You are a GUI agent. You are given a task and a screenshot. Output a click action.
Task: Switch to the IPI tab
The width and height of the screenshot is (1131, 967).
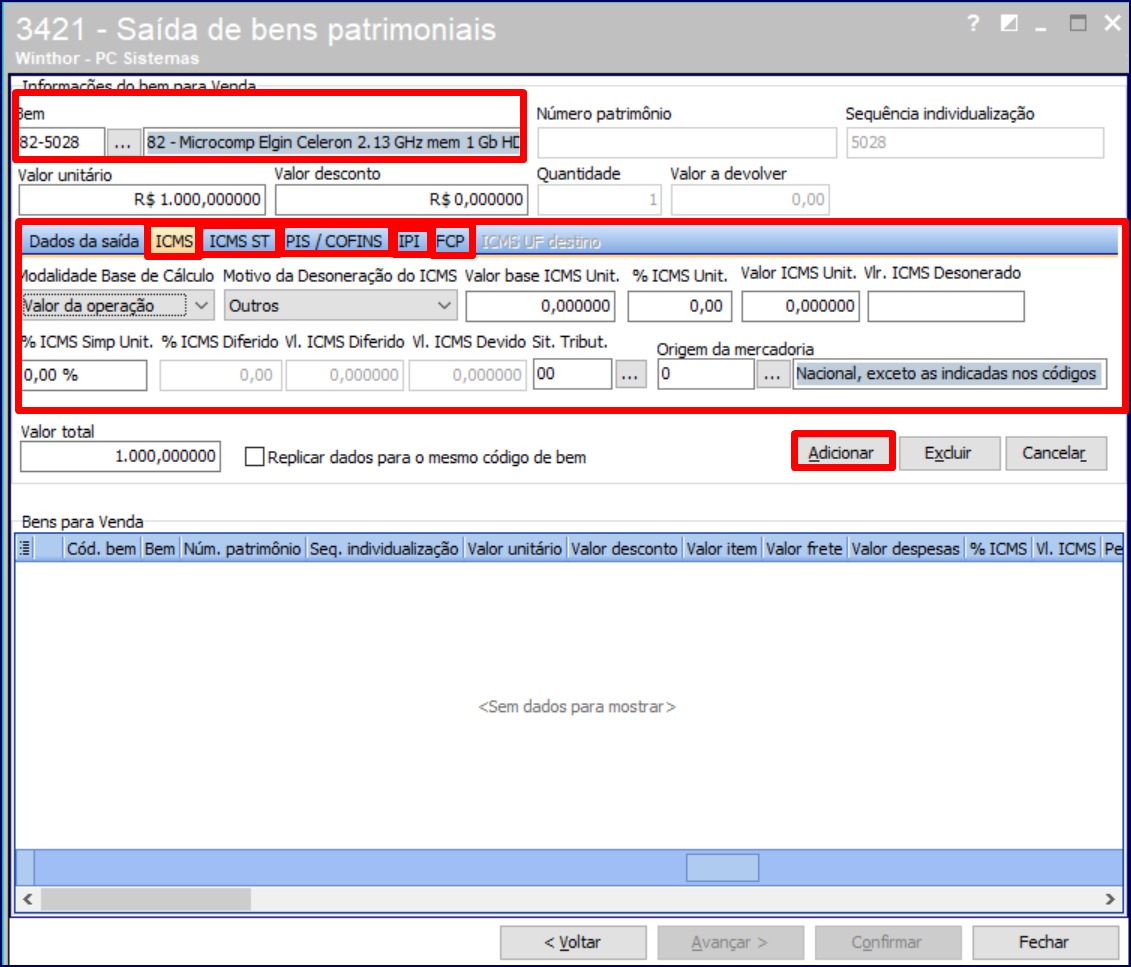(409, 242)
